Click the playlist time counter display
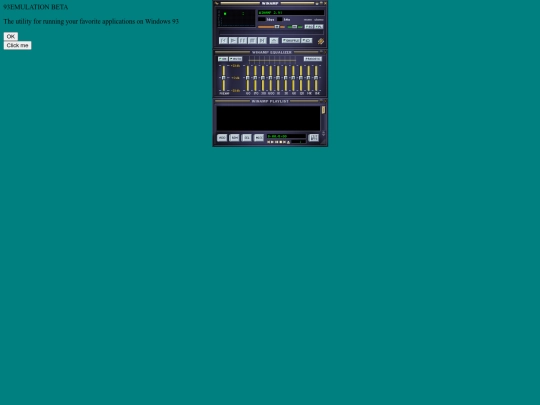The height and width of the screenshot is (405, 540). pyautogui.click(x=286, y=136)
